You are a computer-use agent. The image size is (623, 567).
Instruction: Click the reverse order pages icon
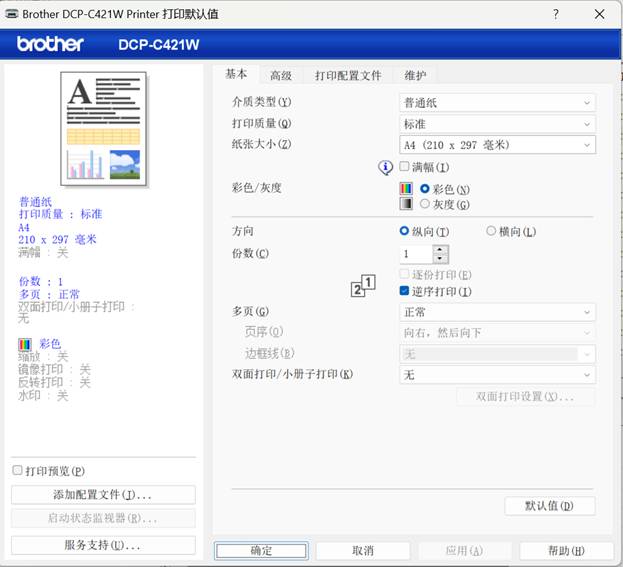[362, 286]
